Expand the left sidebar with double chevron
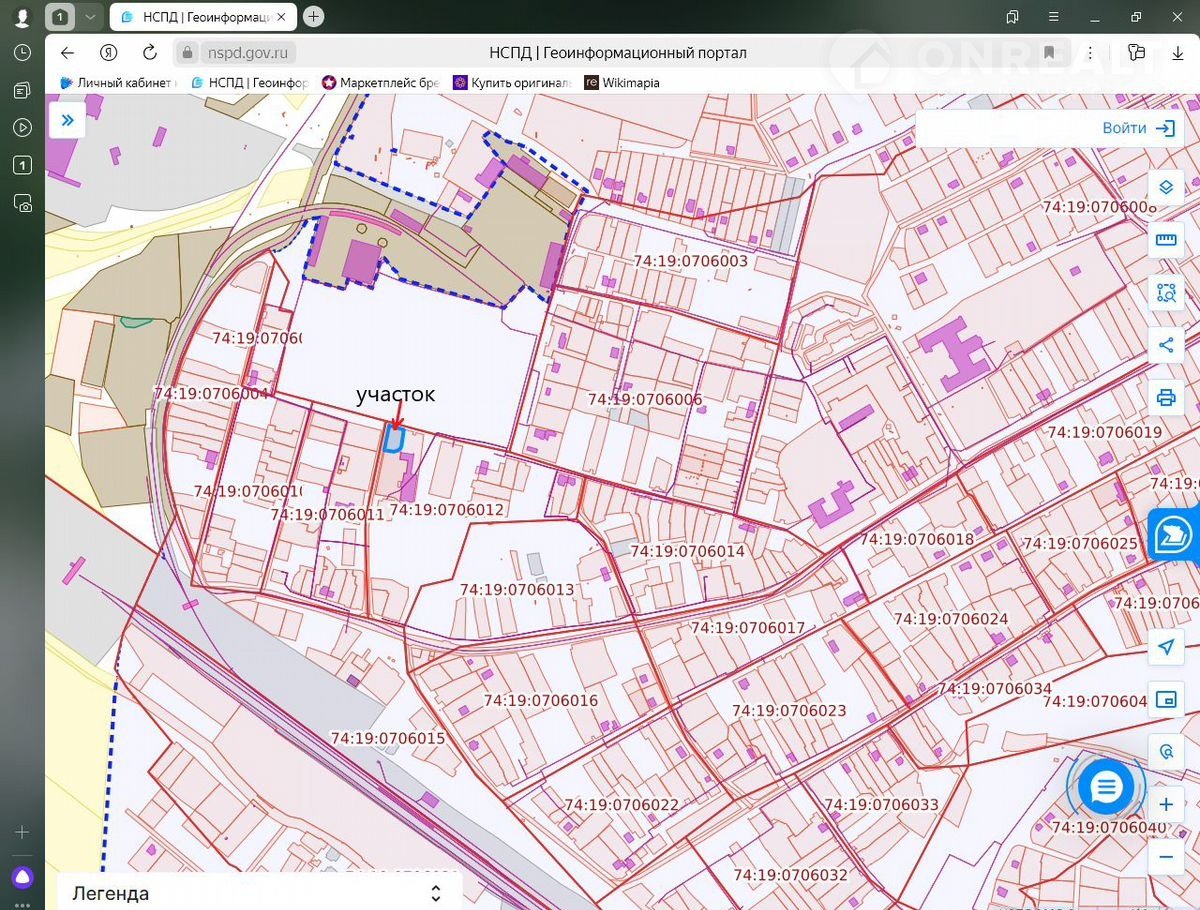This screenshot has width=1200, height=910. click(67, 120)
